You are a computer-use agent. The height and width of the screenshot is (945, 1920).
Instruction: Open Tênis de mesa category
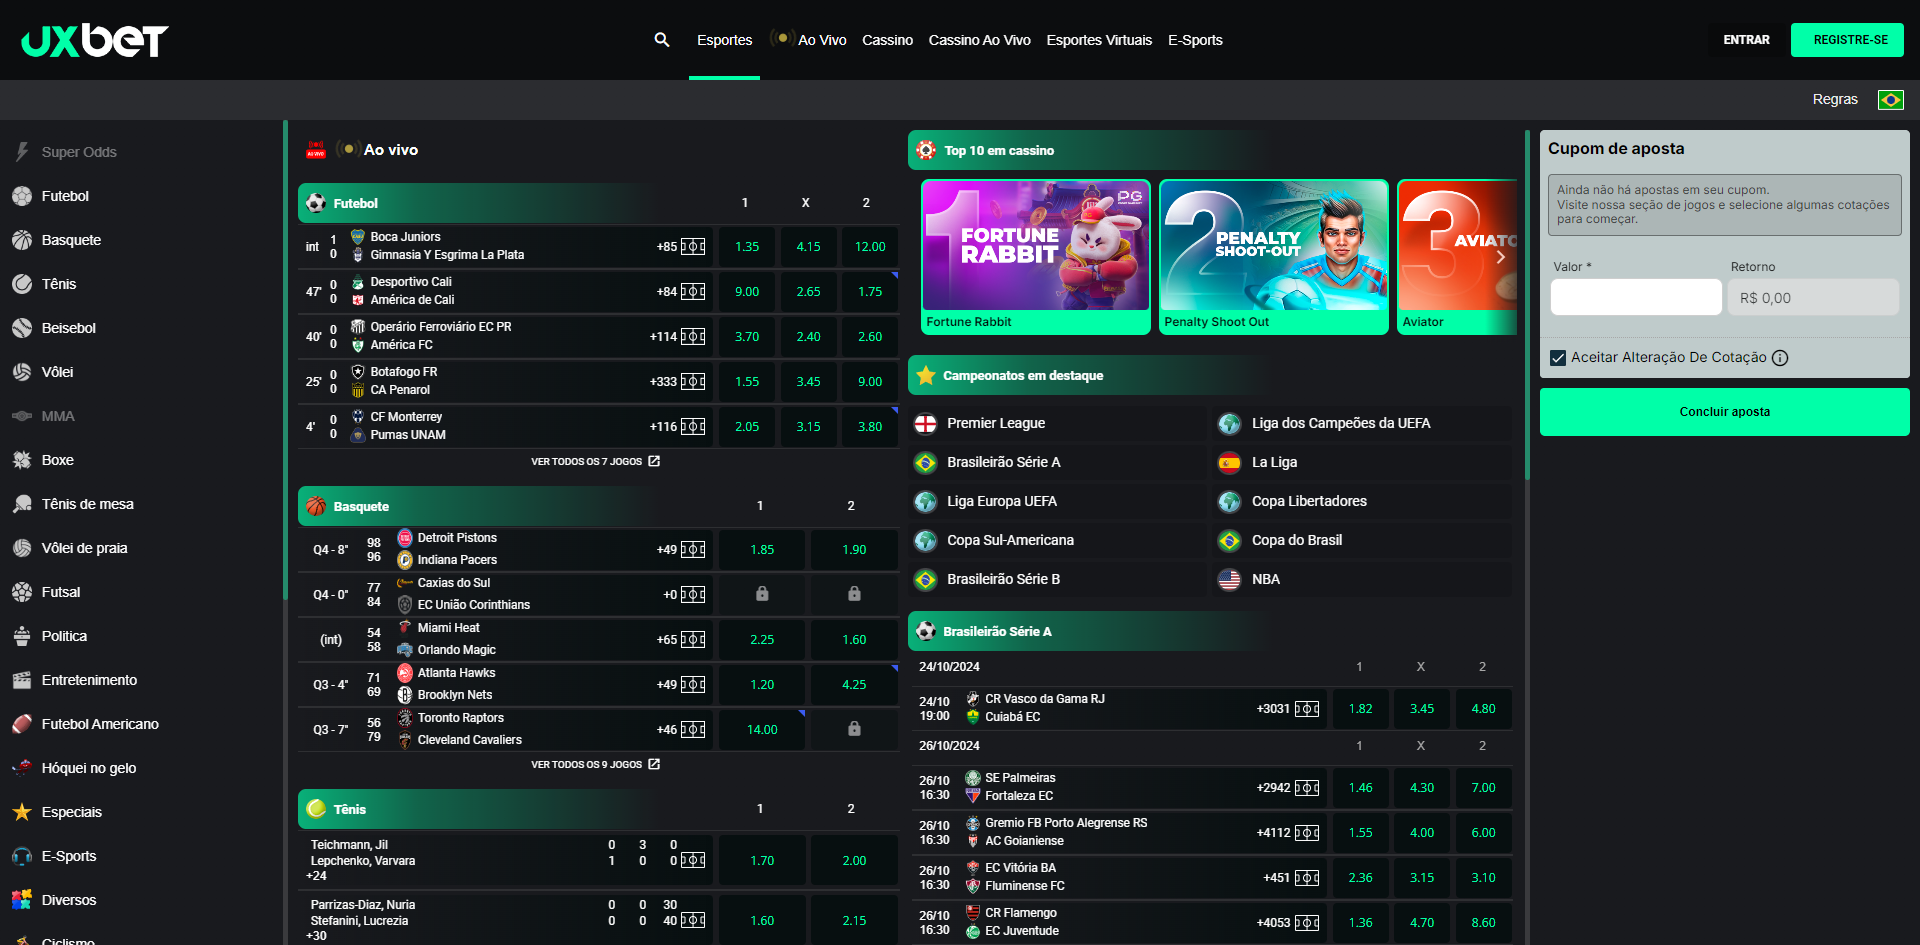(x=87, y=504)
